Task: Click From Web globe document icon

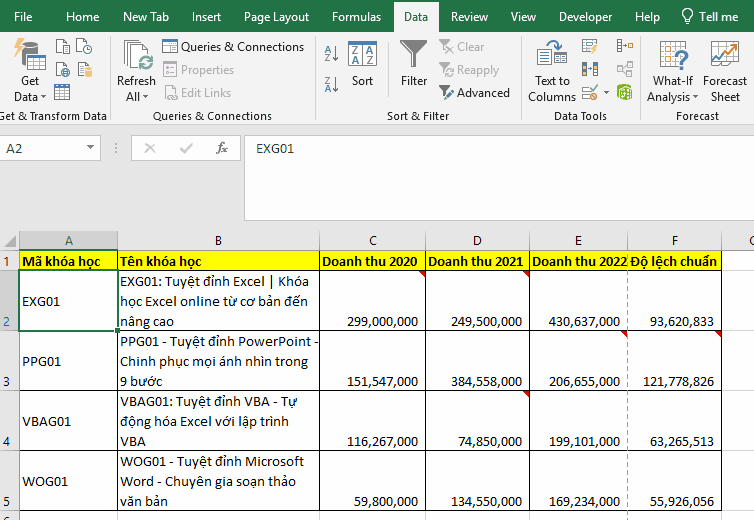Action: pyautogui.click(x=63, y=70)
